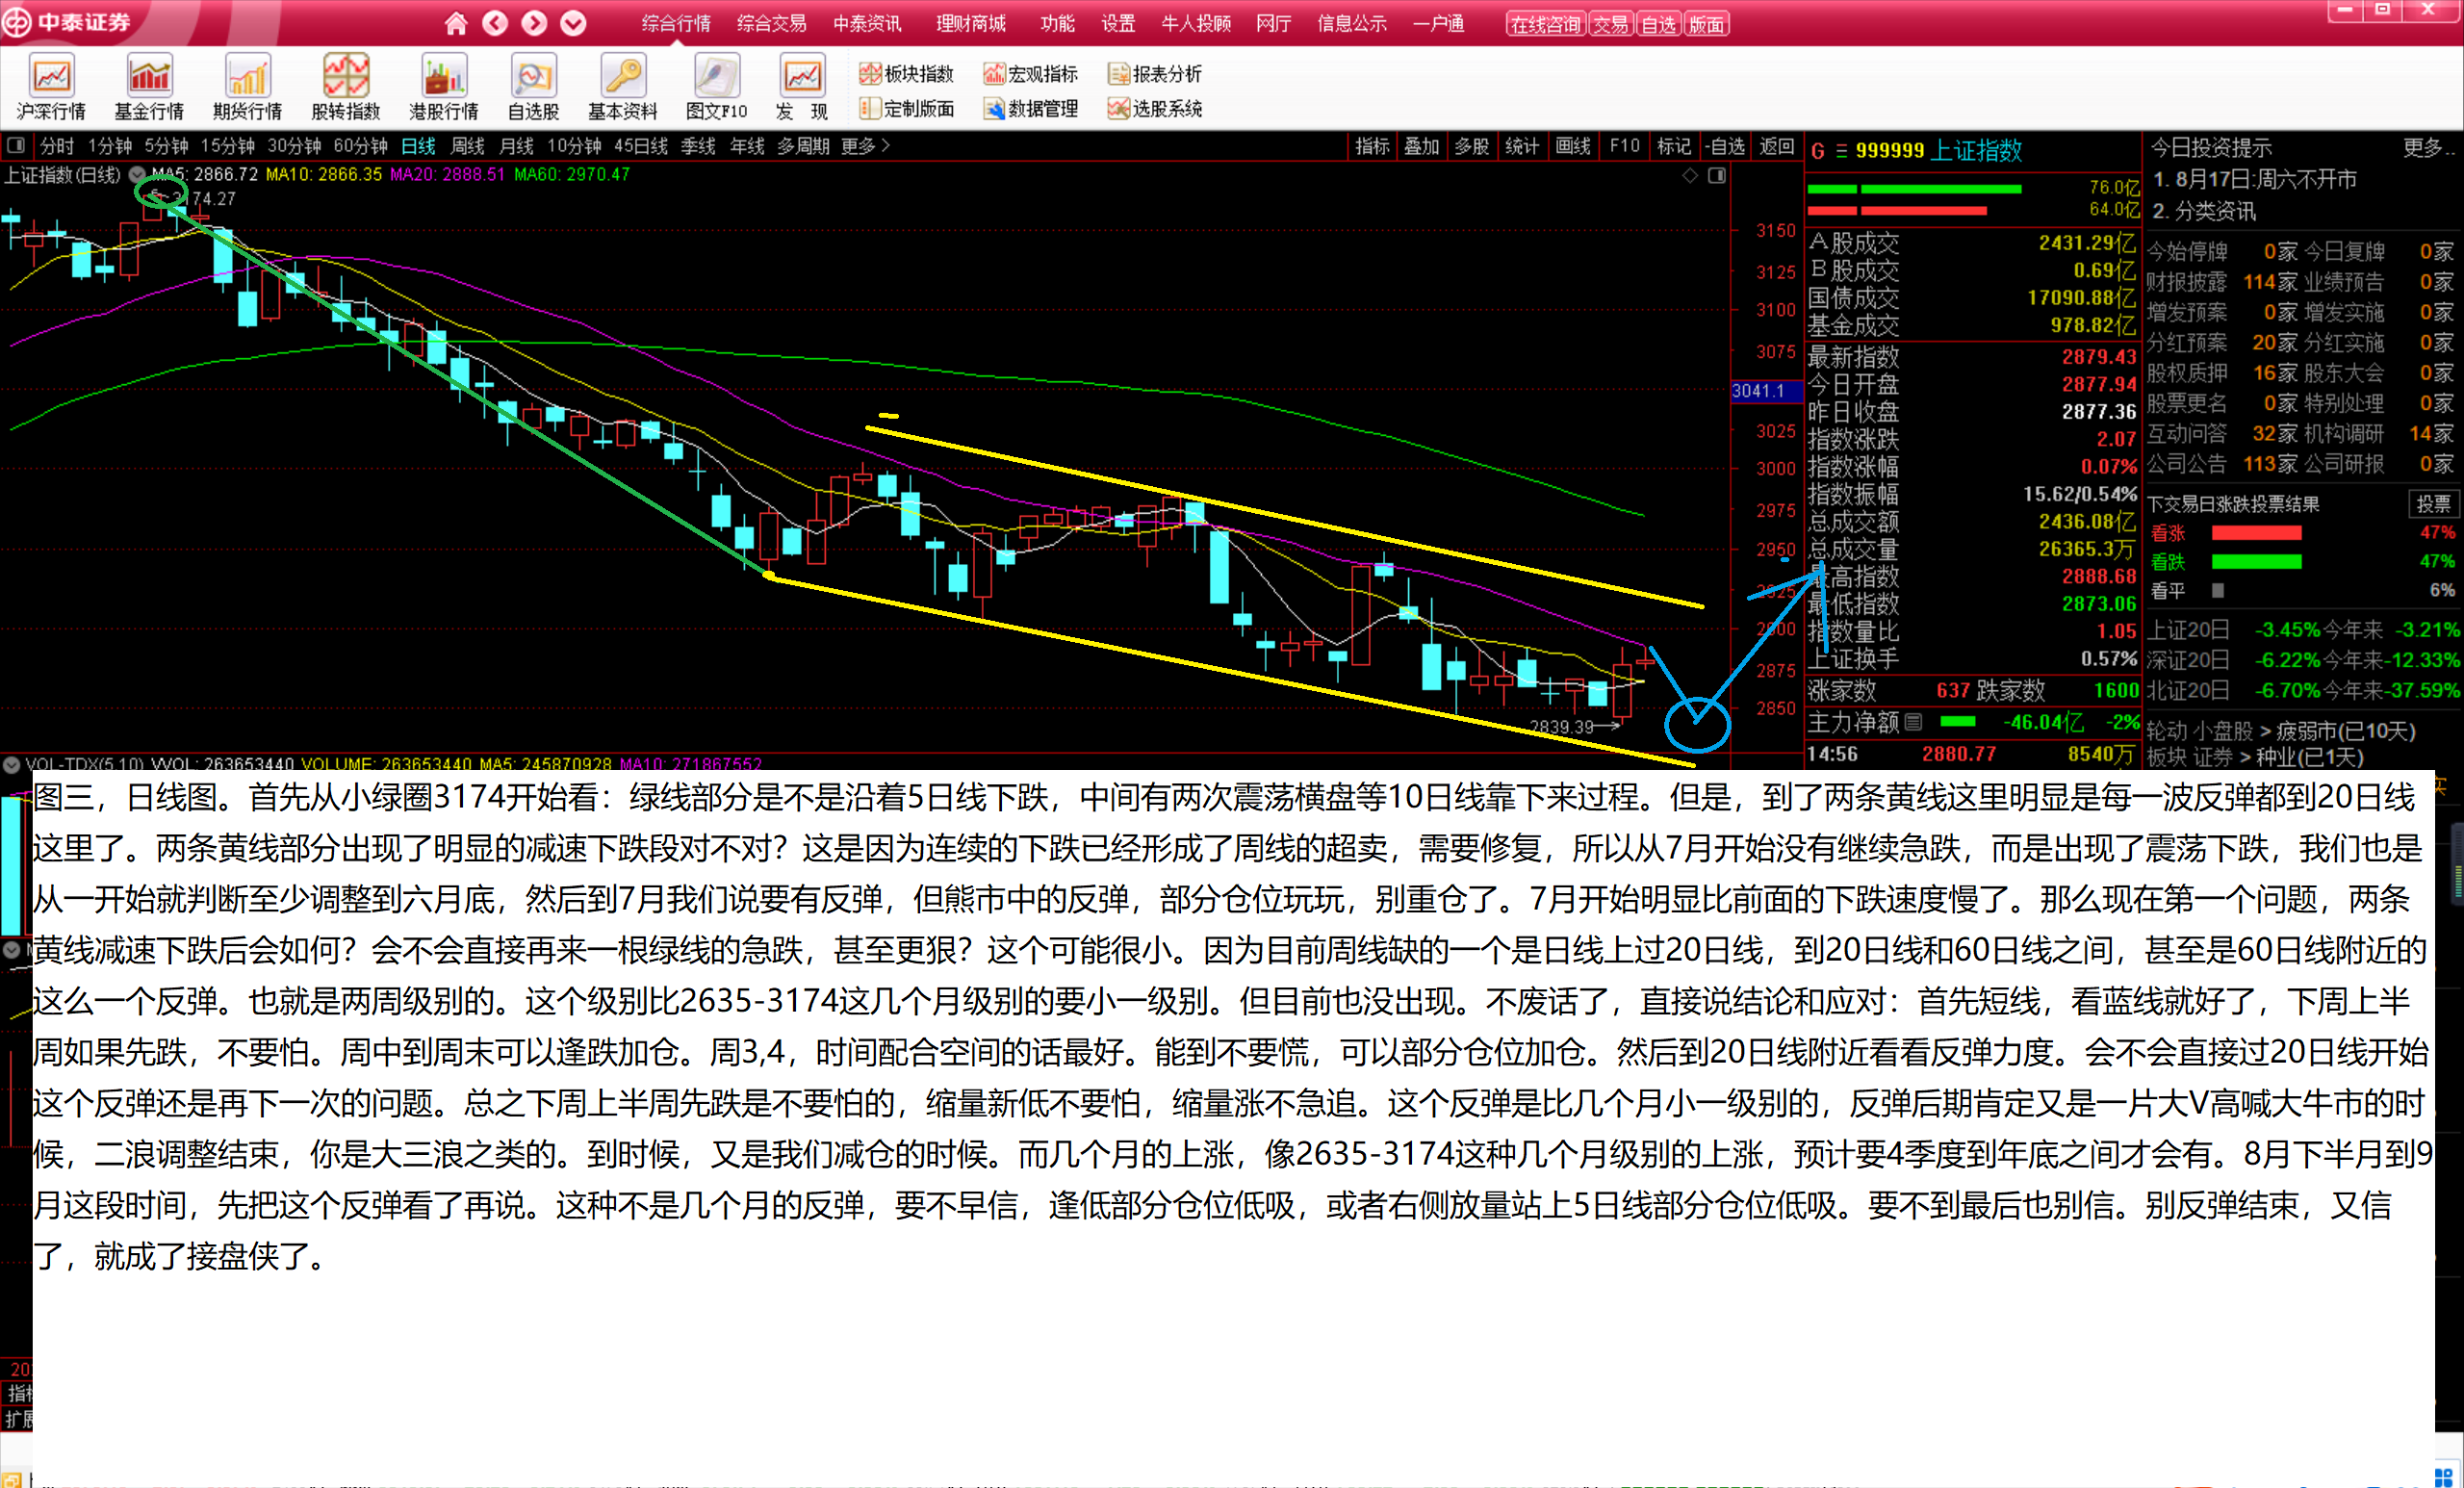This screenshot has width=2464, height=1488.
Task: Click the diamond marker toggle above the chart
Action: (x=1690, y=176)
